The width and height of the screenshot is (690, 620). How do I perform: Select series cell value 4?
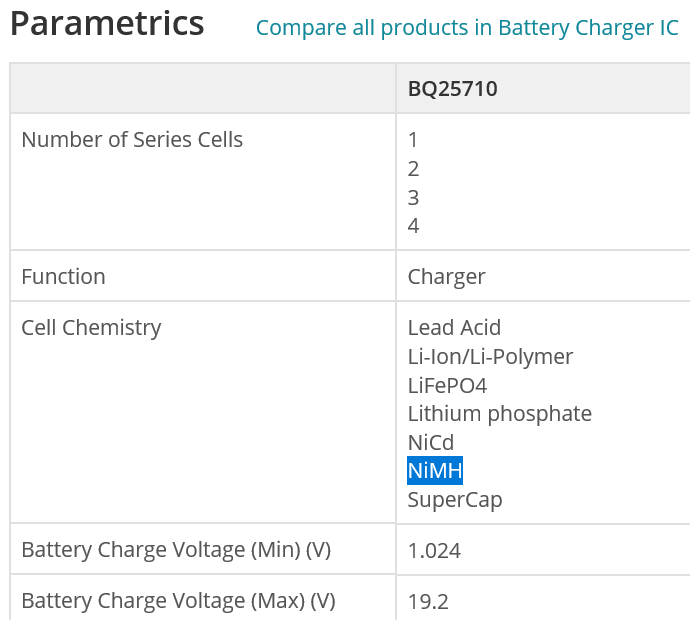tap(413, 226)
